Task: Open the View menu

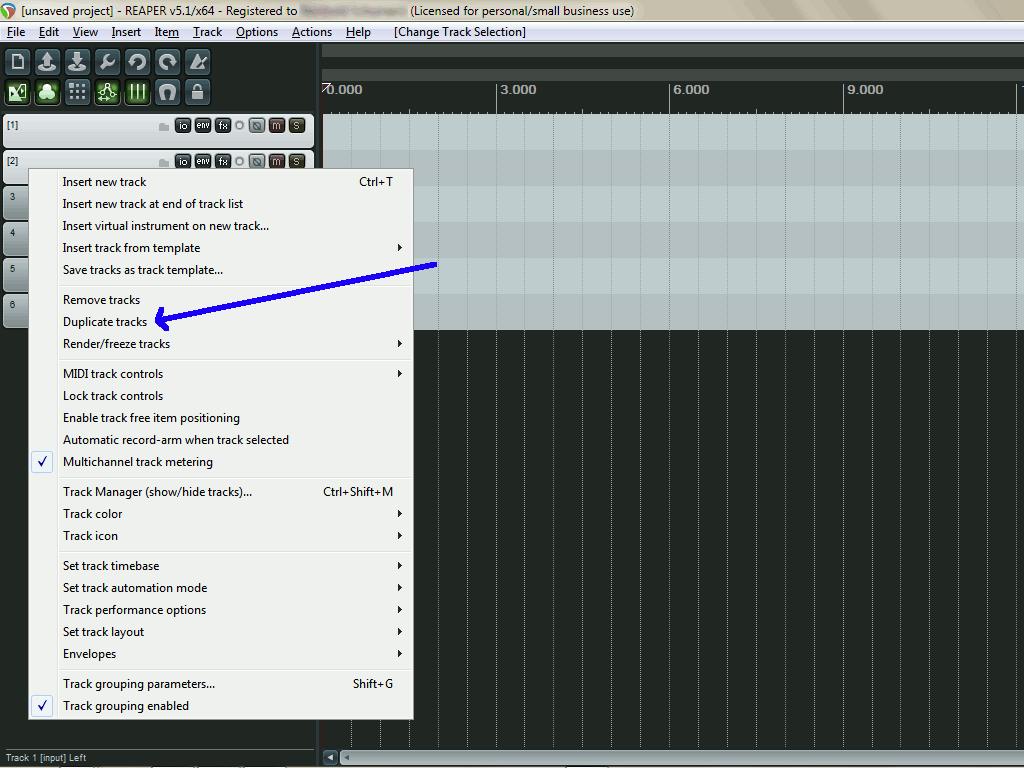Action: click(x=85, y=32)
